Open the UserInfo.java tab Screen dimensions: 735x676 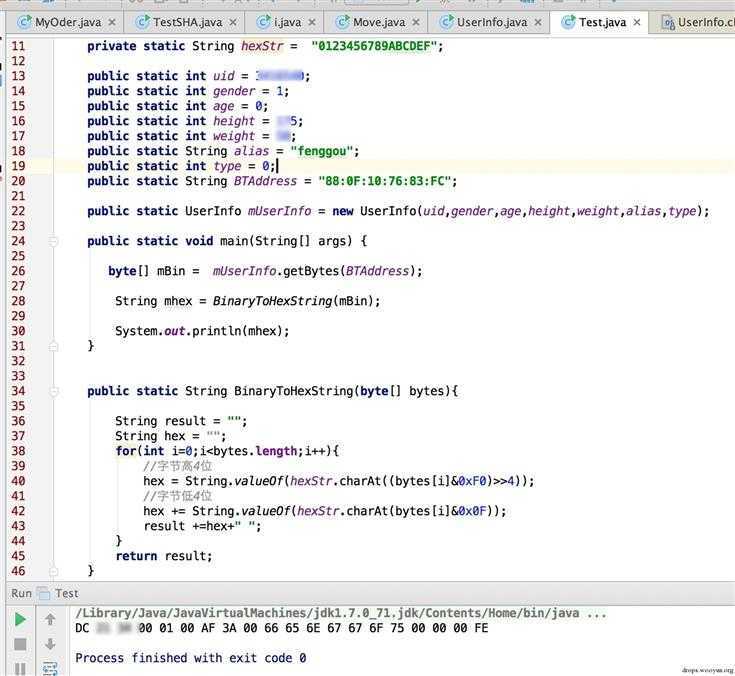click(492, 22)
